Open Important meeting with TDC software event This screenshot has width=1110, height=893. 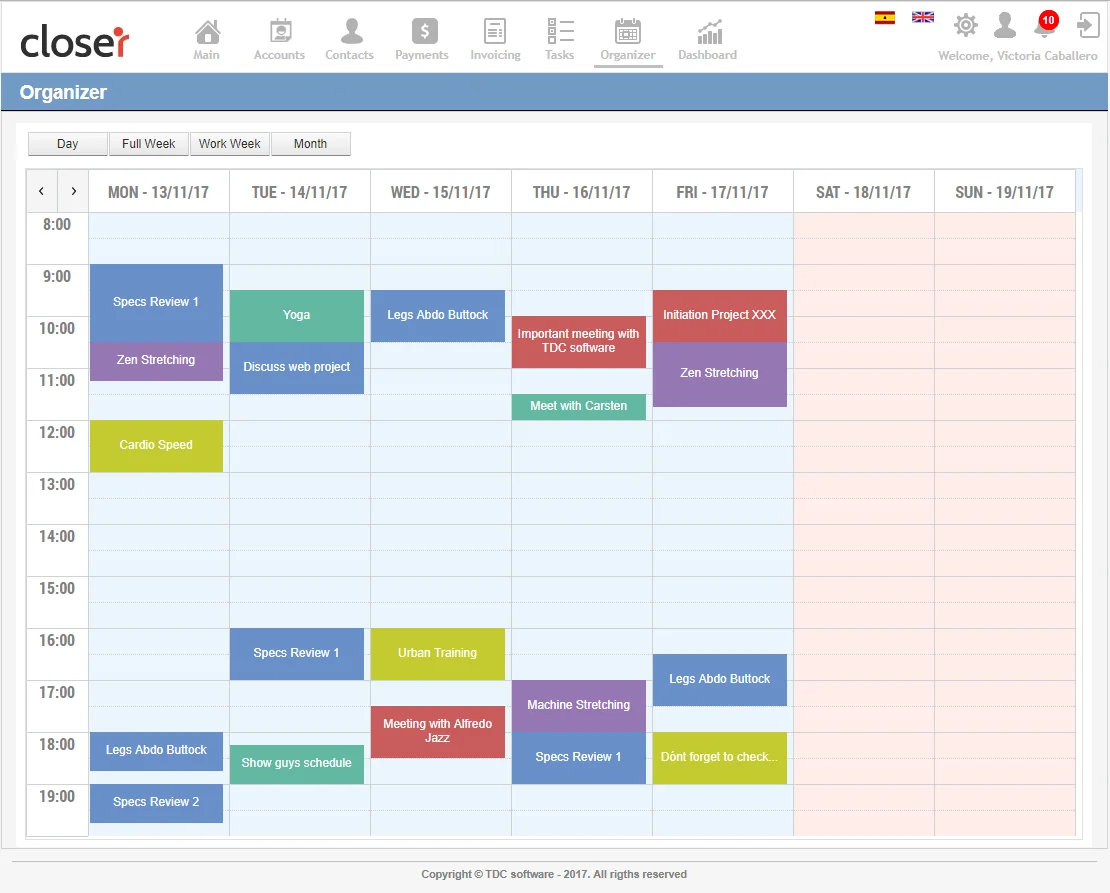[x=578, y=341]
